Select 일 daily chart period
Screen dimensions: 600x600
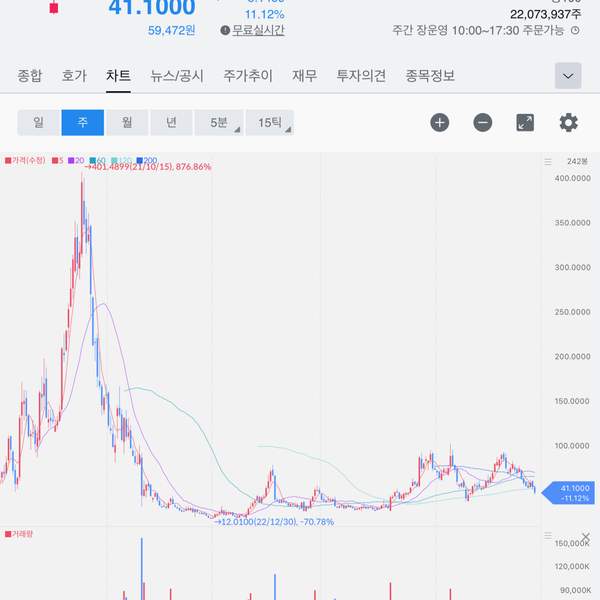coord(38,123)
